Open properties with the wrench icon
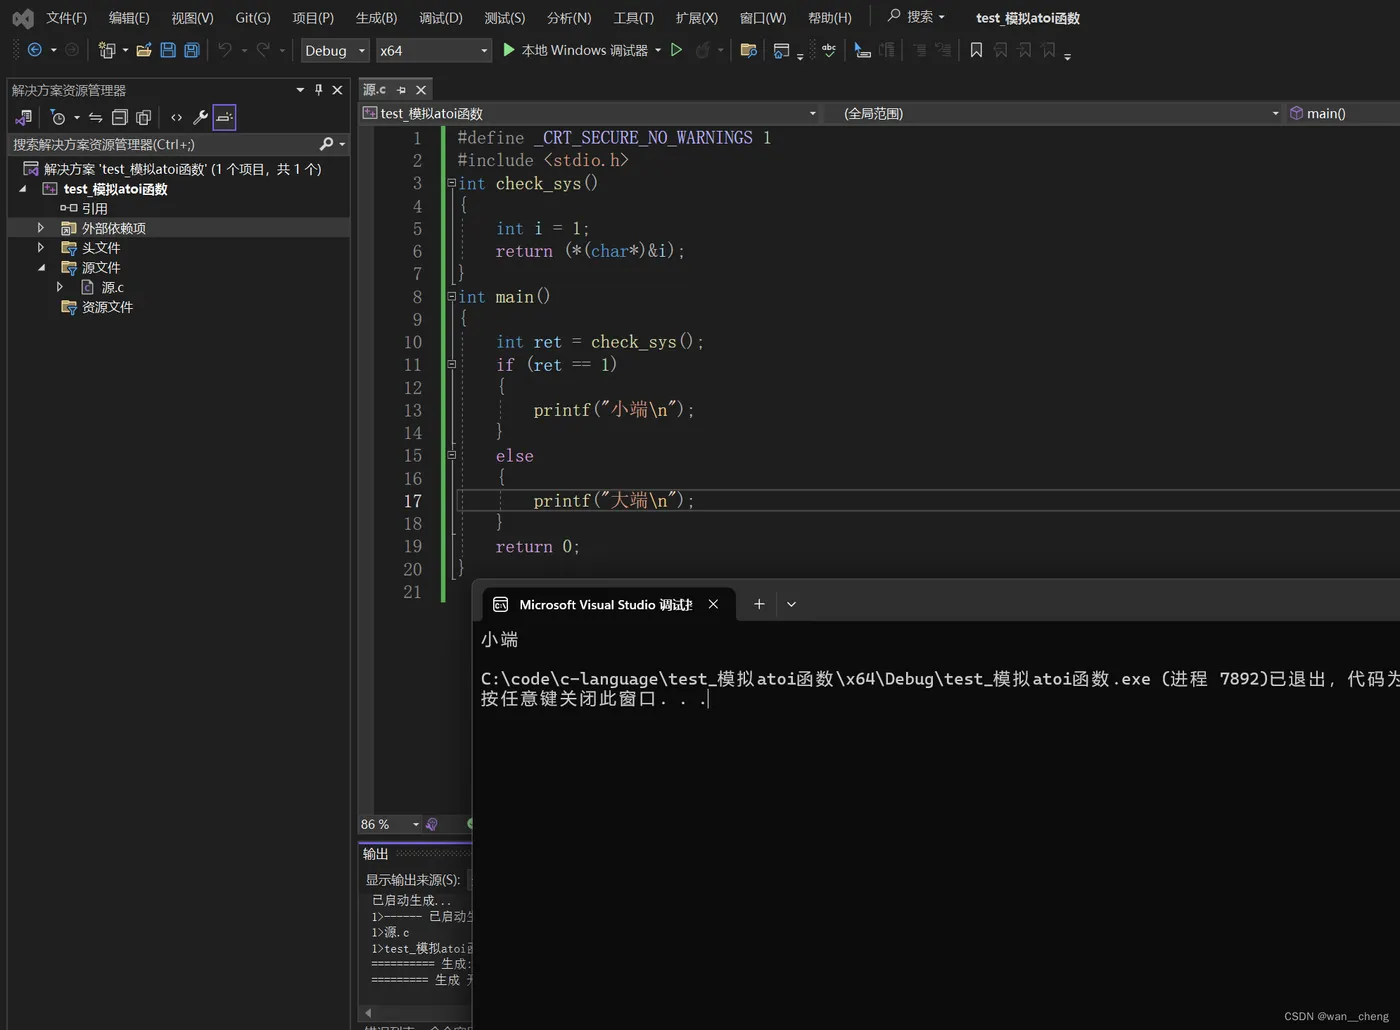Screen dimensions: 1400x1030 pyautogui.click(x=200, y=117)
